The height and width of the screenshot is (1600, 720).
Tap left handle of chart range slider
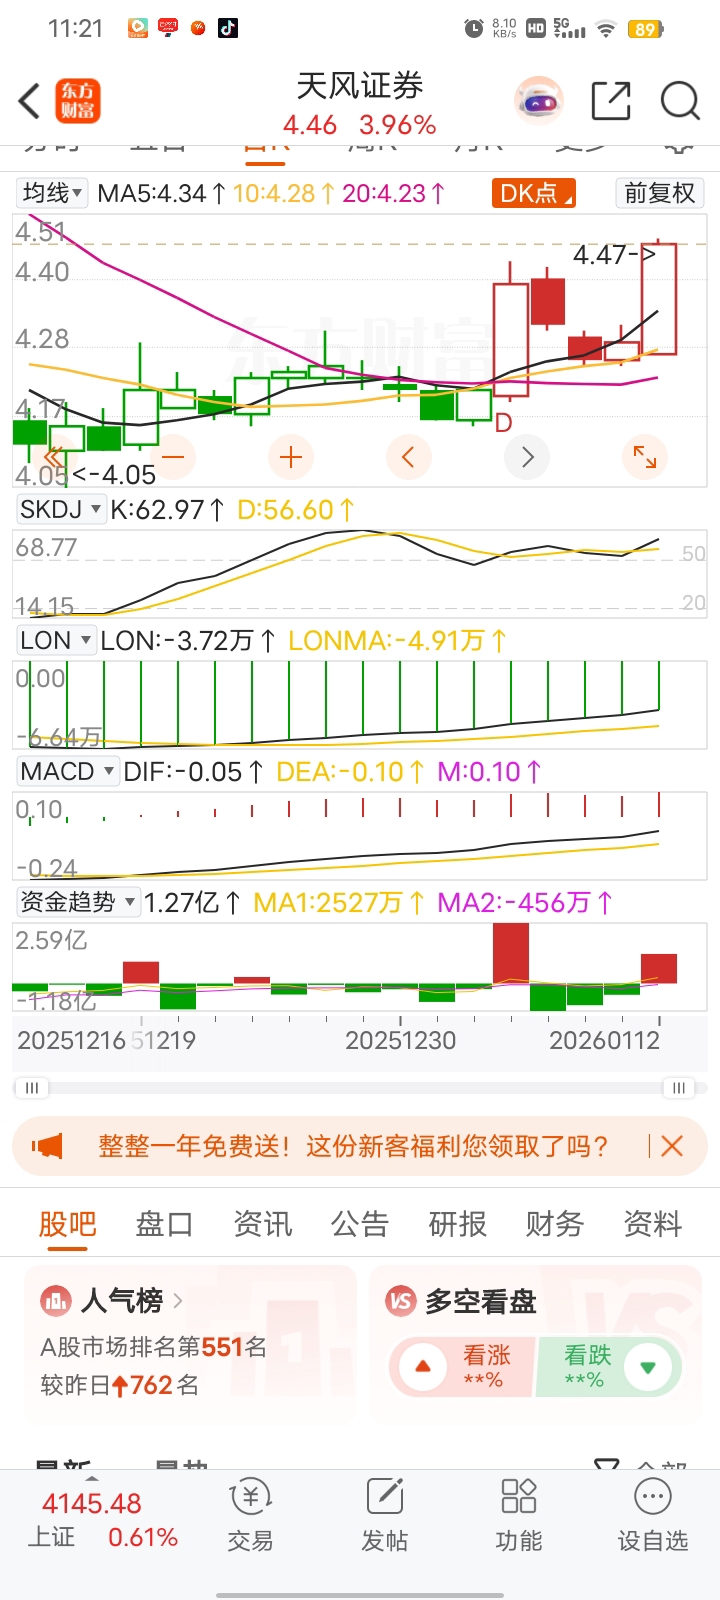coord(32,1088)
